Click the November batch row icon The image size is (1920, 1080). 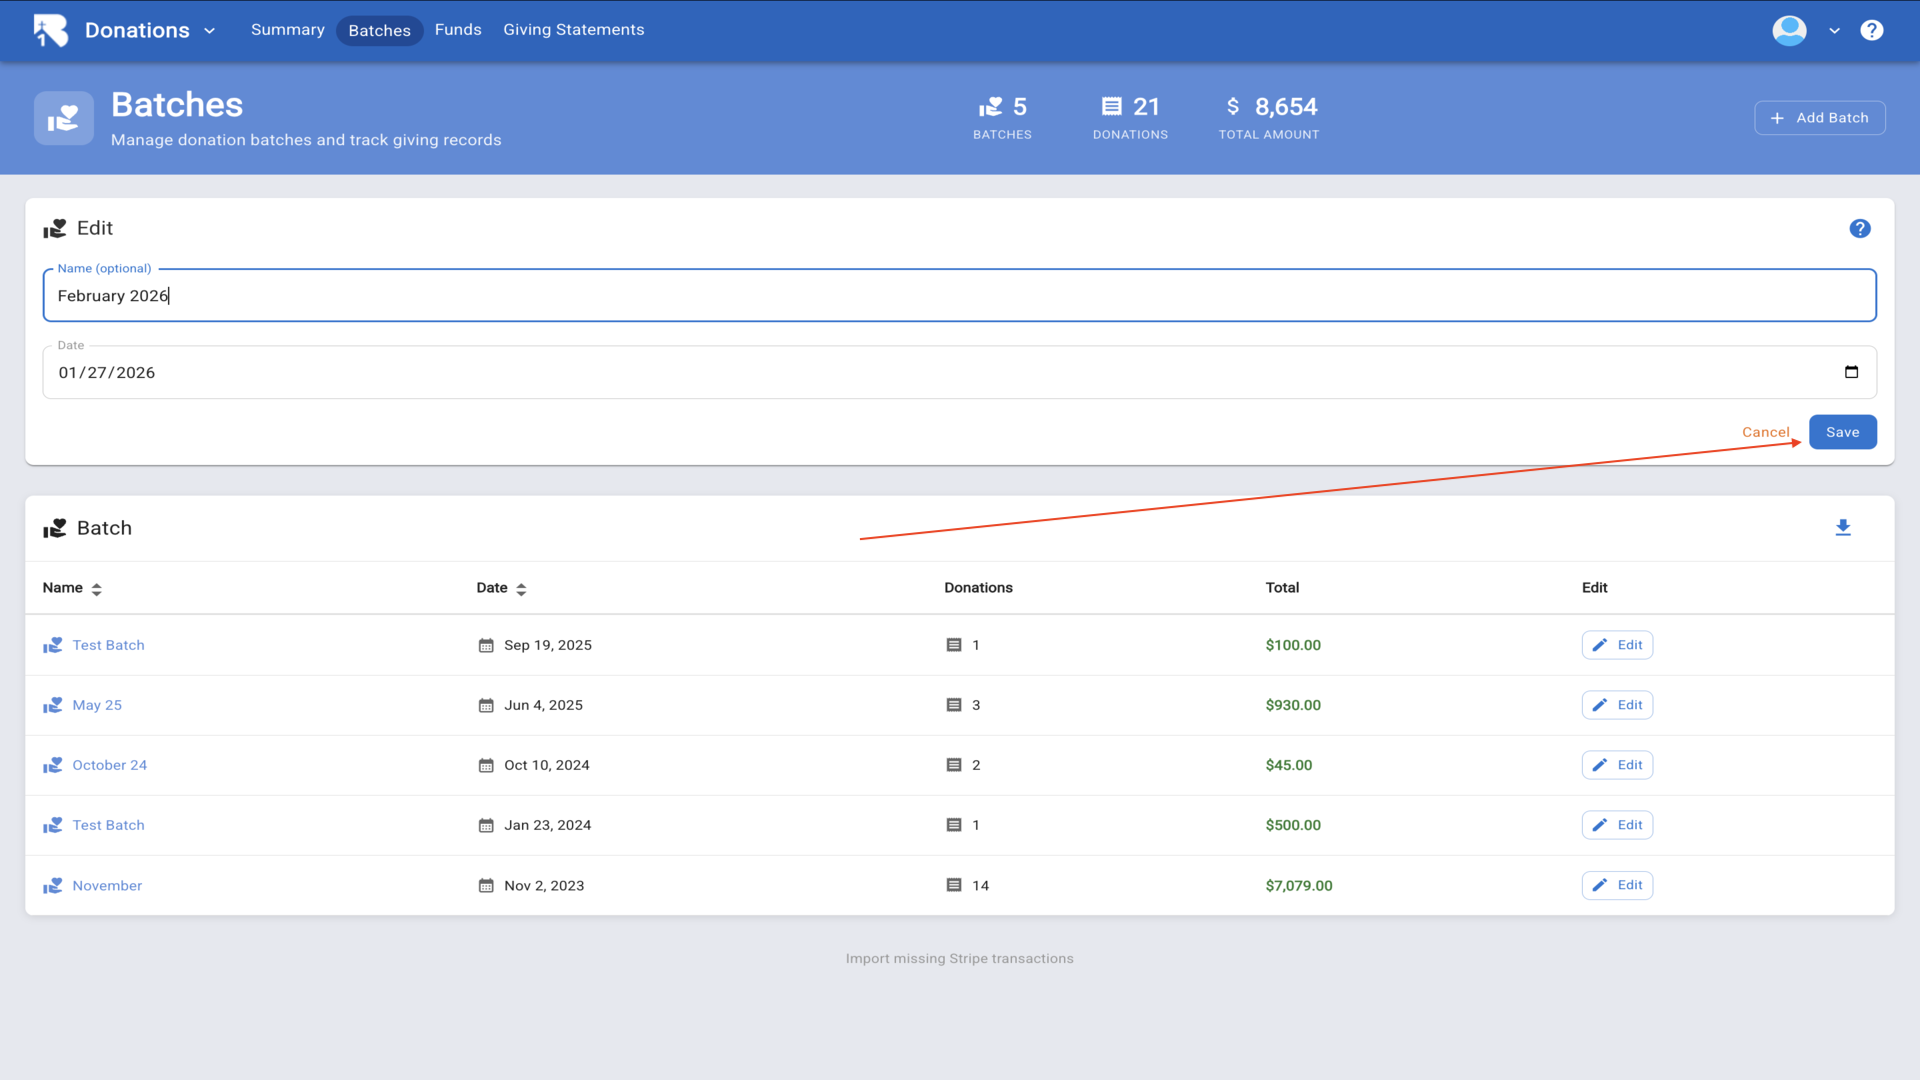53,886
